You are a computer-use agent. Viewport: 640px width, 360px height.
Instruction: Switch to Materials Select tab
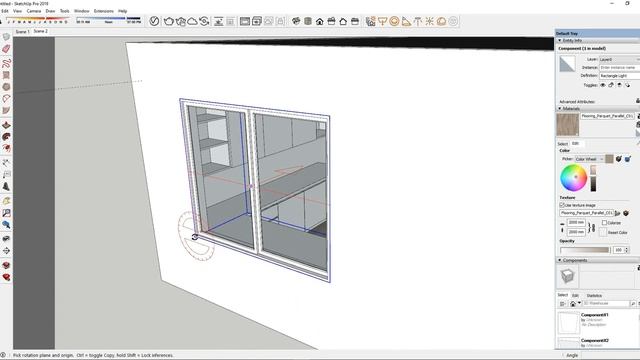coord(562,144)
